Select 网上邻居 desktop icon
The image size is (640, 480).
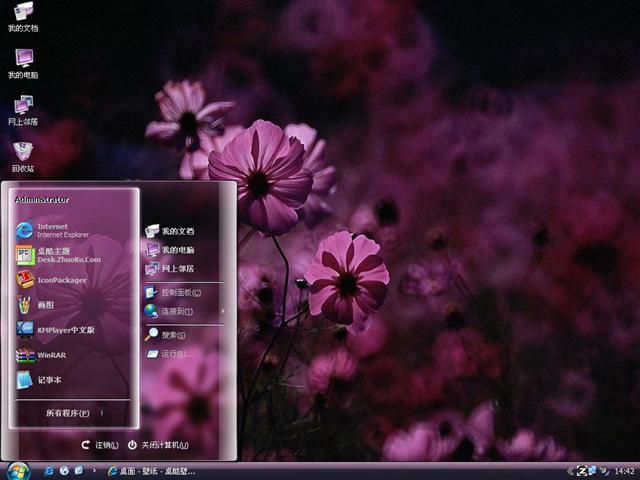23,111
